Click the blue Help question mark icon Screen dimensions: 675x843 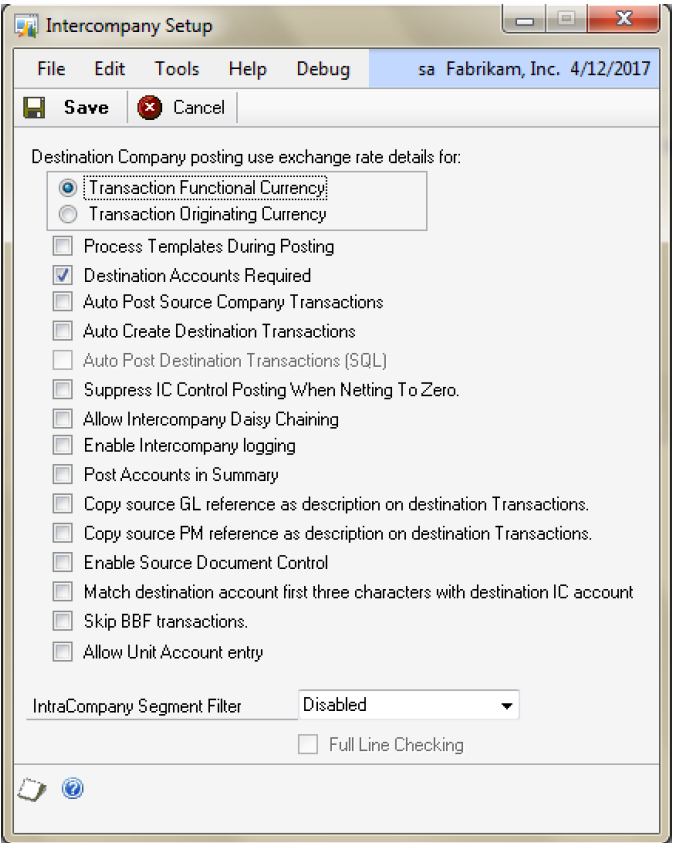pyautogui.click(x=72, y=789)
